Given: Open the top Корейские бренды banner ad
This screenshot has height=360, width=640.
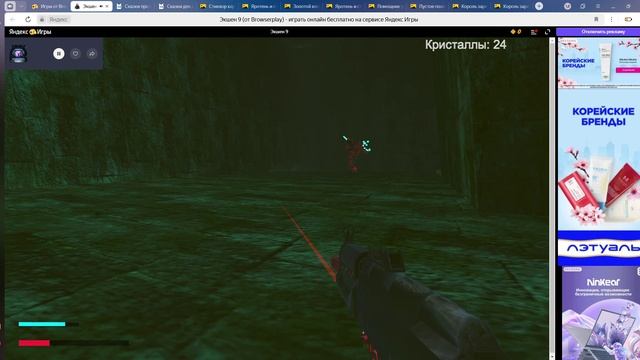Looking at the screenshot, I should (x=598, y=62).
